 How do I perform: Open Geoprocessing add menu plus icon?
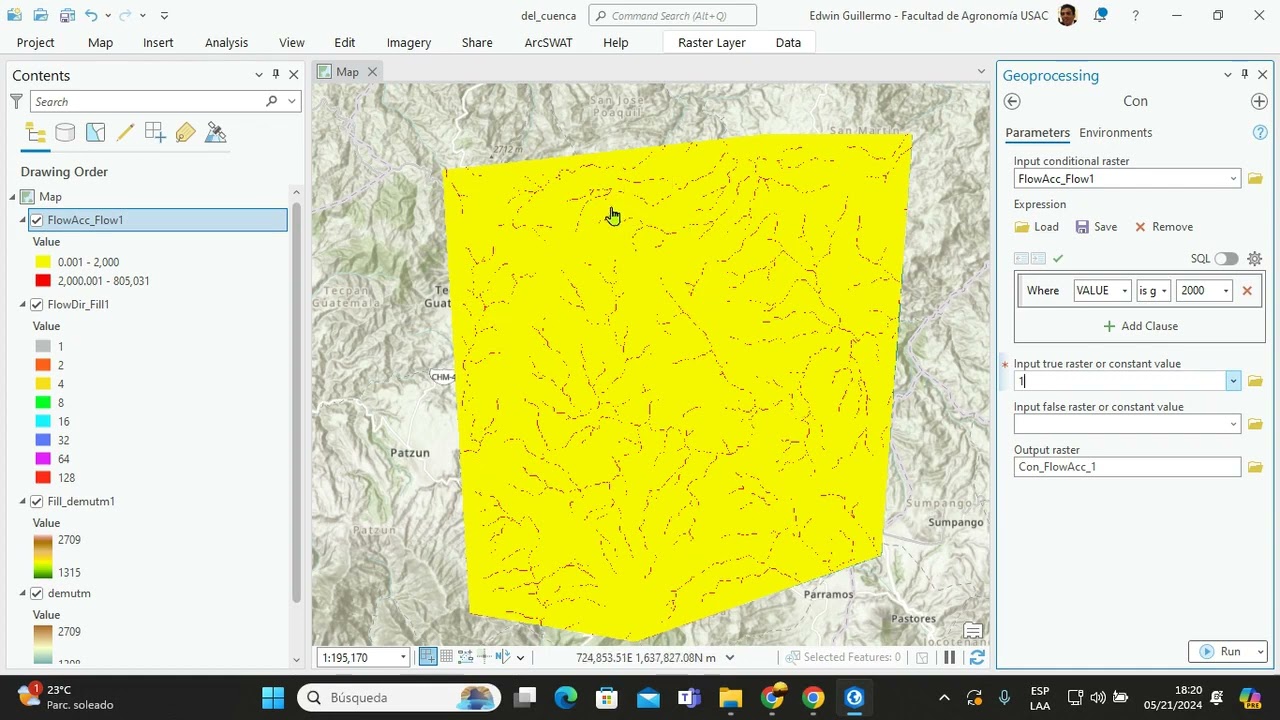pyautogui.click(x=1259, y=101)
